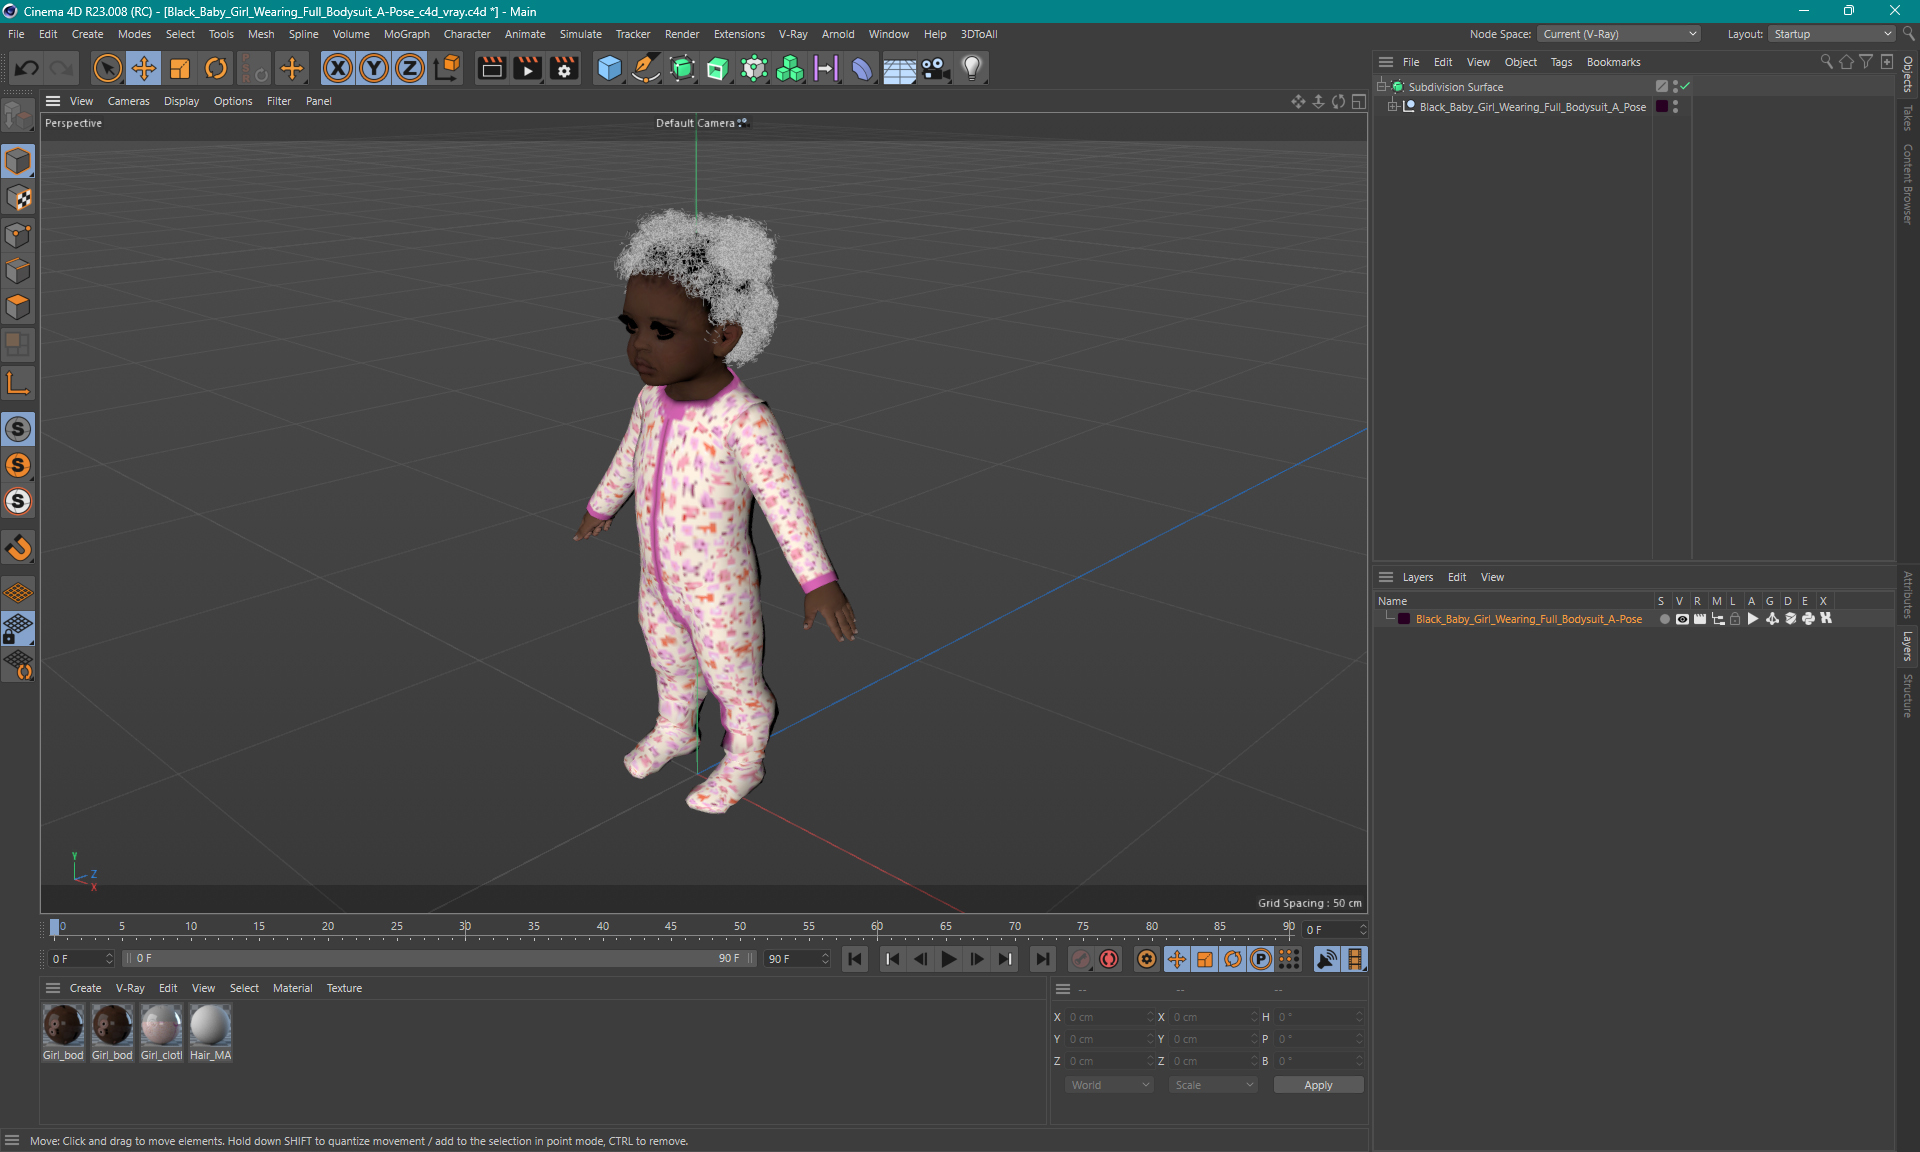Open the V-Ray menu
Image resolution: width=1920 pixels, height=1152 pixels.
(793, 34)
